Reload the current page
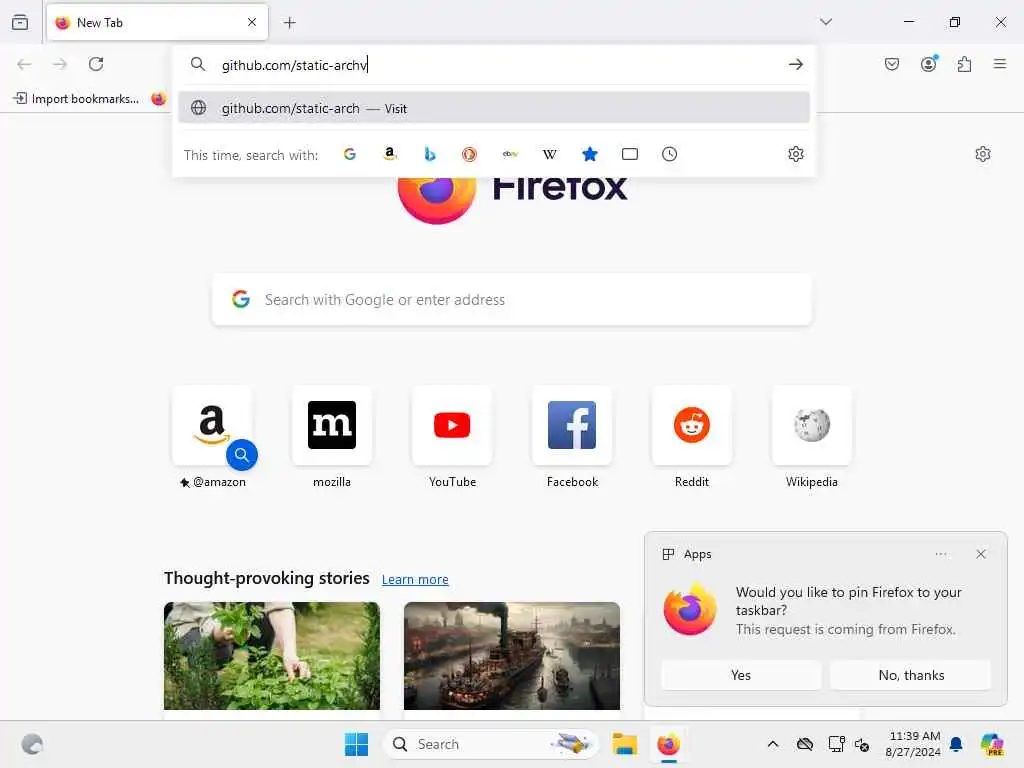 96,64
